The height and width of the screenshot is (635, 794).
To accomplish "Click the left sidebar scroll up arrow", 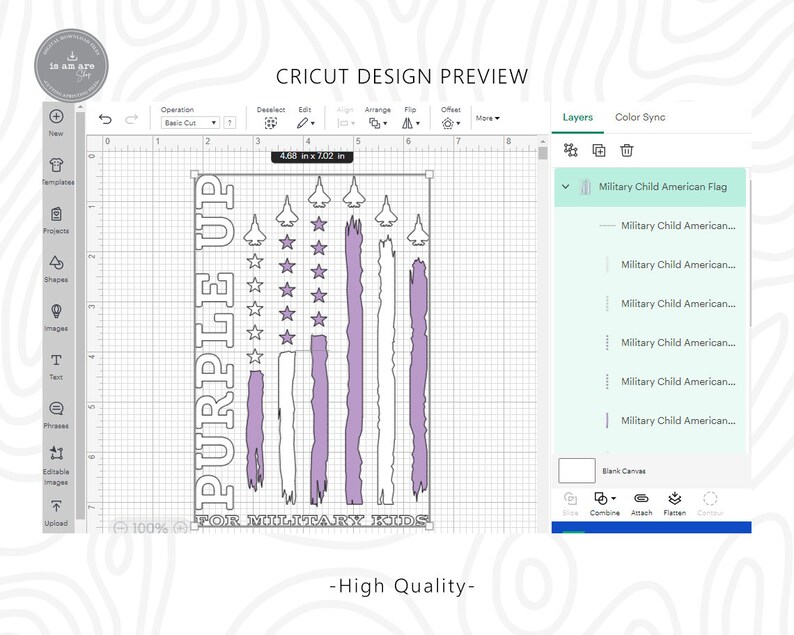I will [80, 107].
